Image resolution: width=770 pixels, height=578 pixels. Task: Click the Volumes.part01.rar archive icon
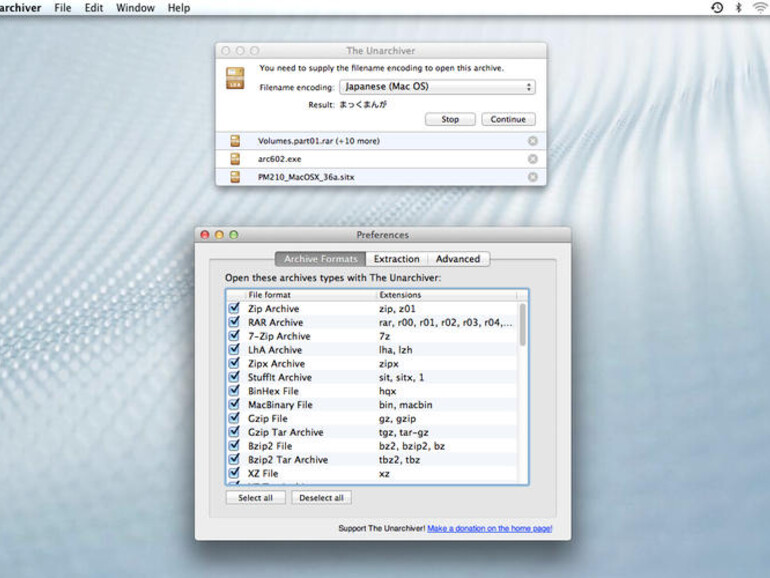point(235,141)
